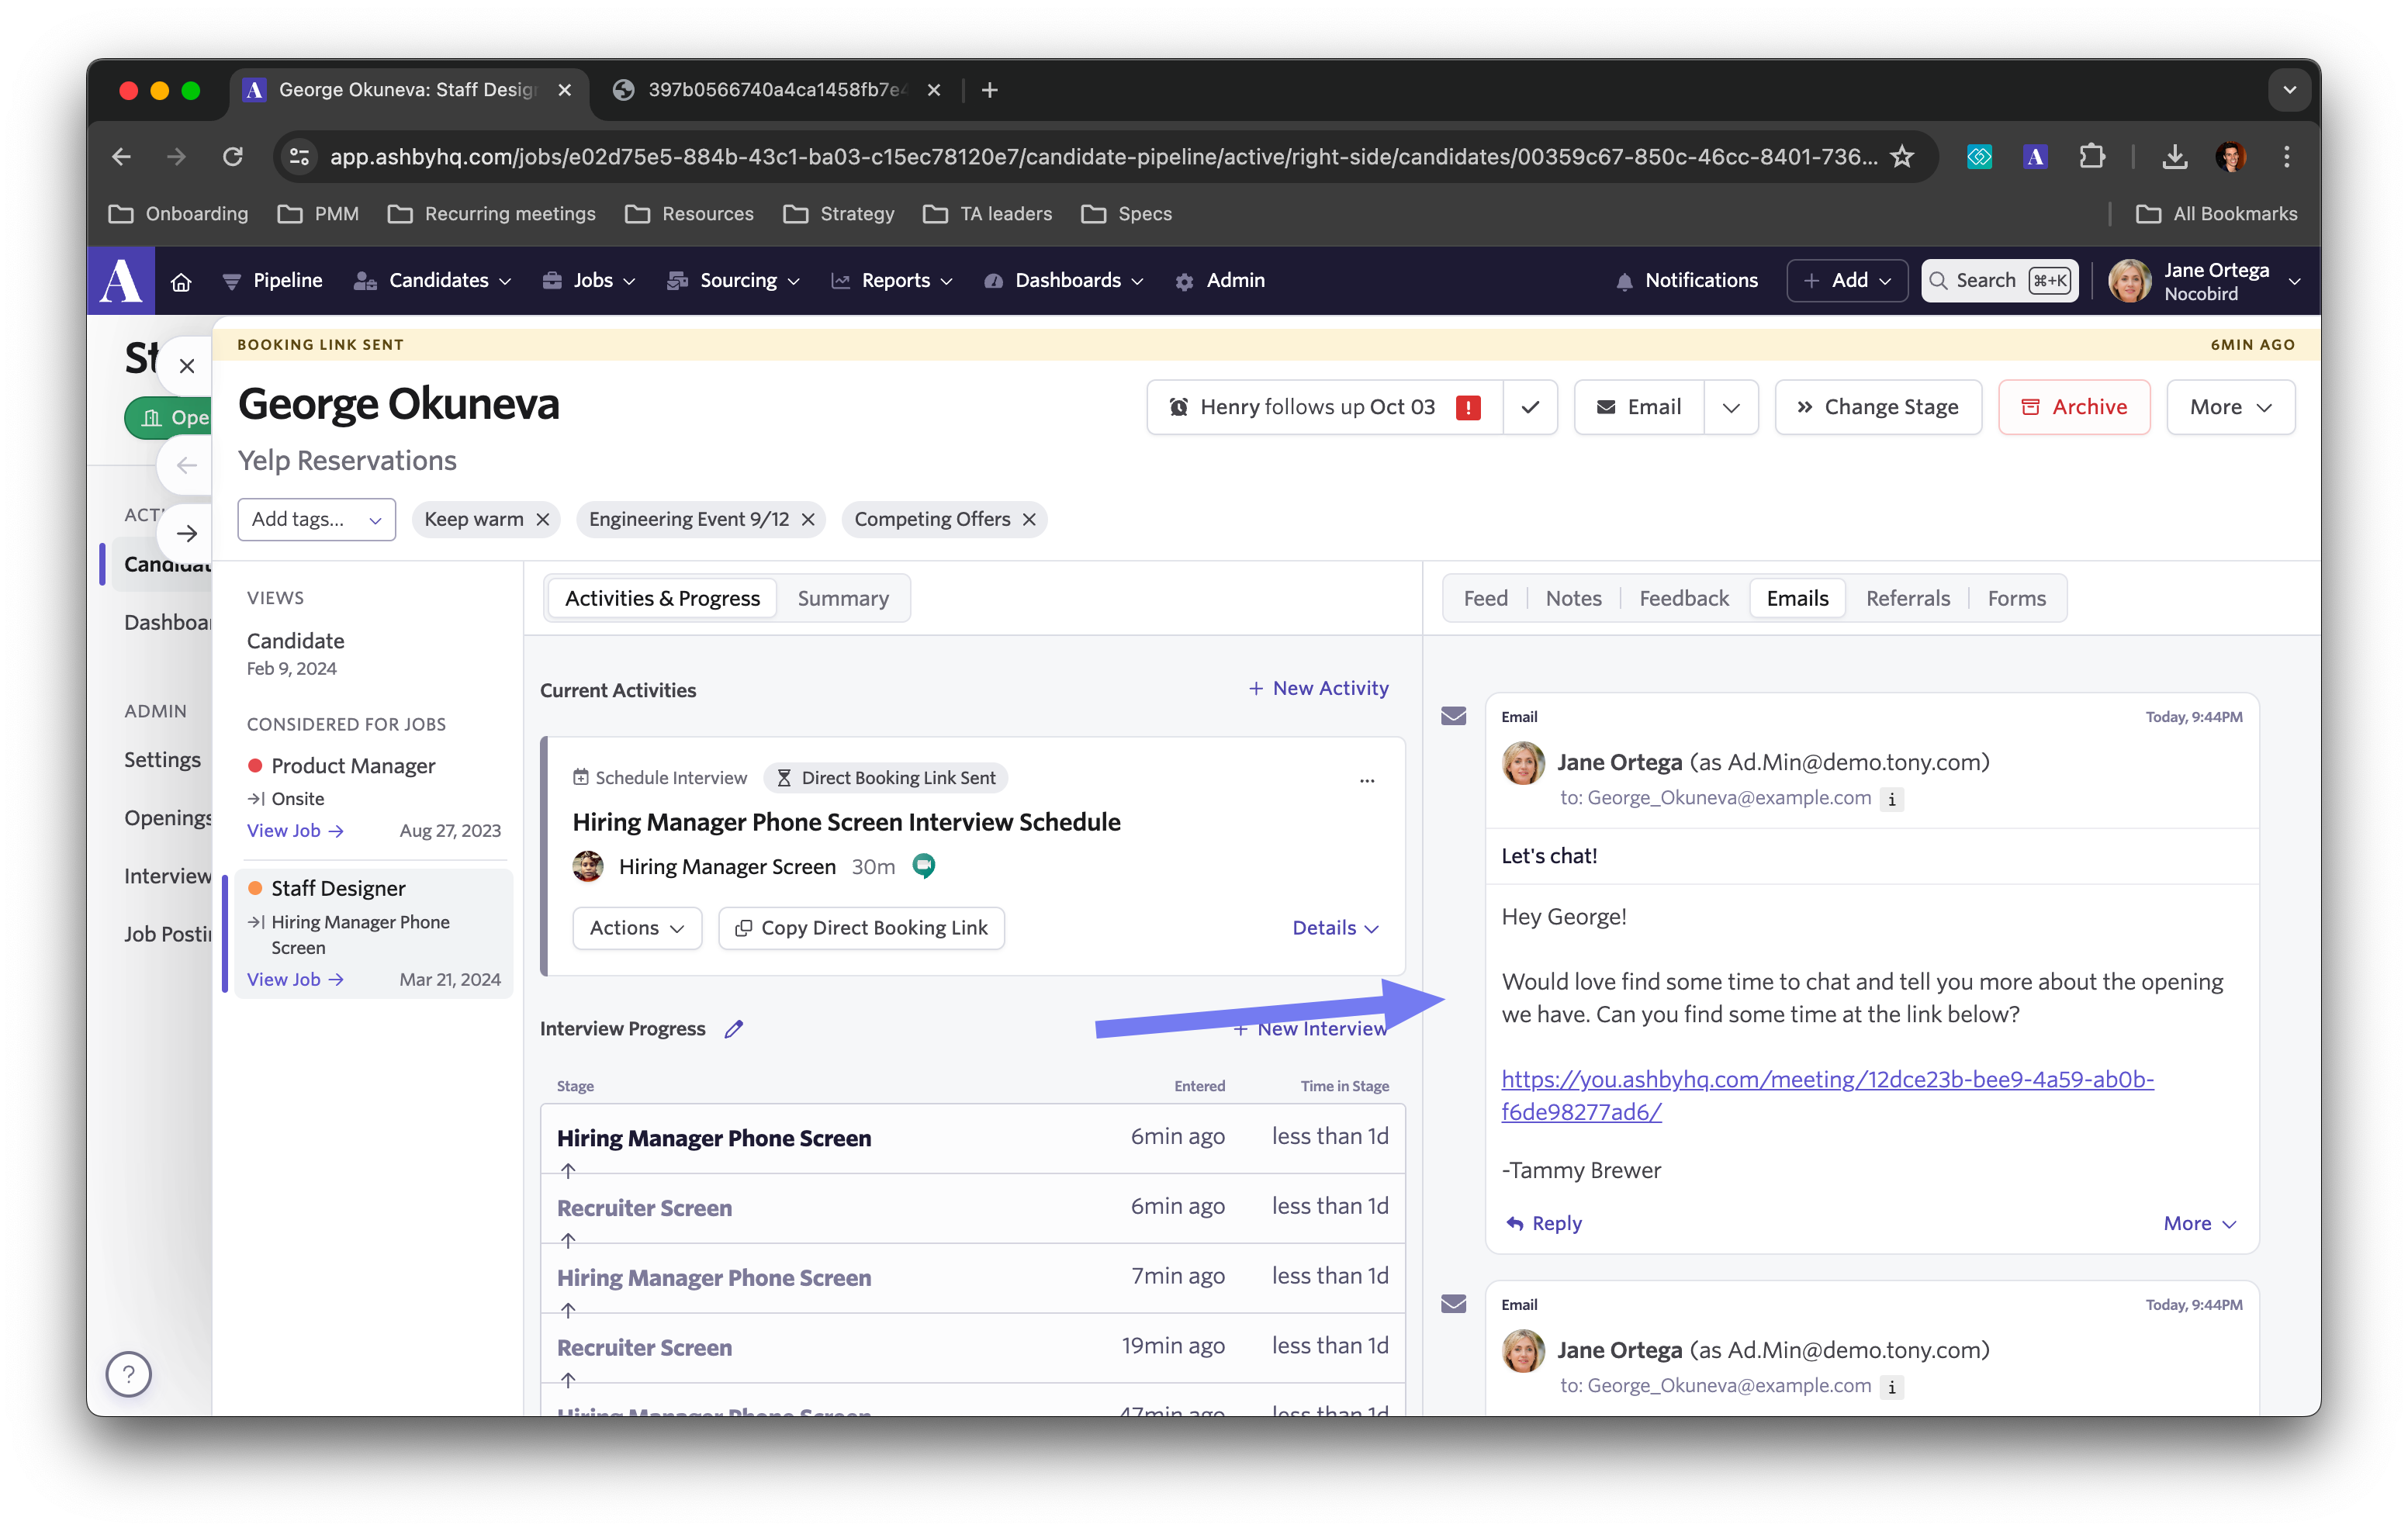The image size is (2408, 1531).
Task: Mark Henry follow-up as complete
Action: pos(1530,407)
